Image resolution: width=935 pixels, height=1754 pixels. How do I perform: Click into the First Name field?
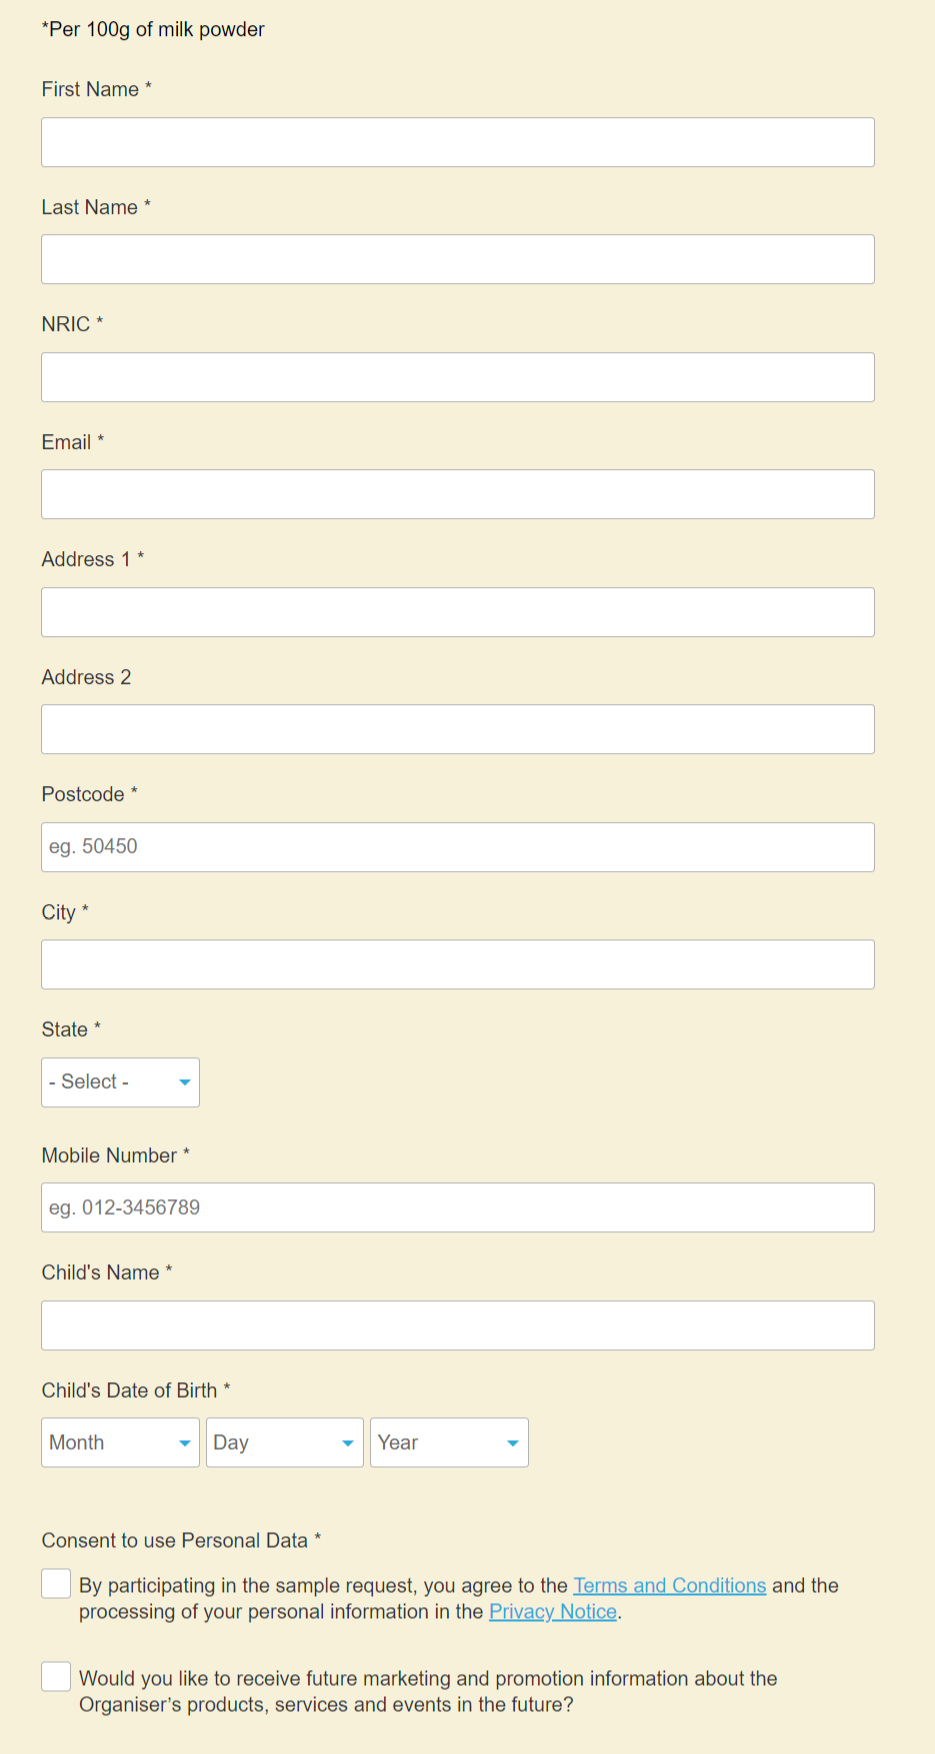457,142
